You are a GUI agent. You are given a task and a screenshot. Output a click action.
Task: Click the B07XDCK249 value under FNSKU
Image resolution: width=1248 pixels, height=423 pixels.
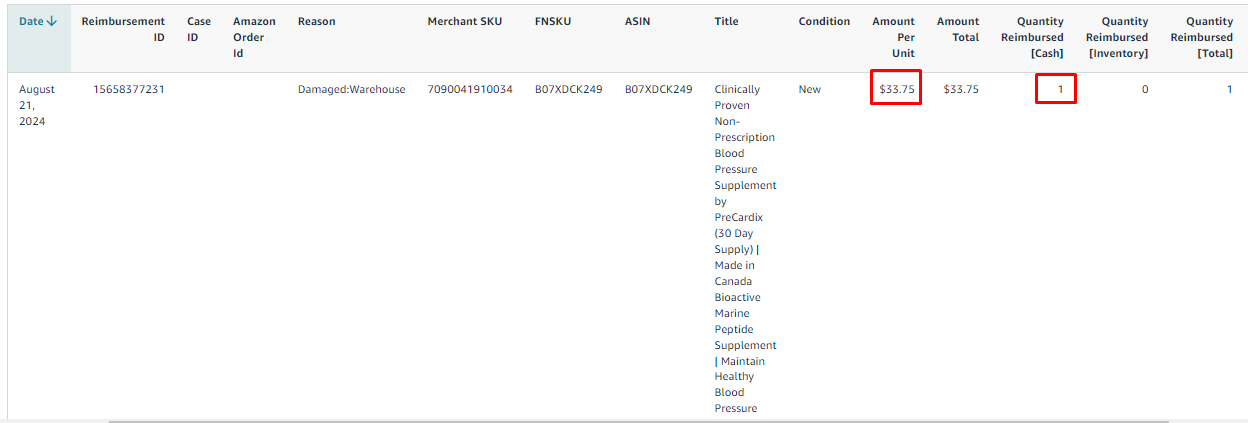(568, 89)
